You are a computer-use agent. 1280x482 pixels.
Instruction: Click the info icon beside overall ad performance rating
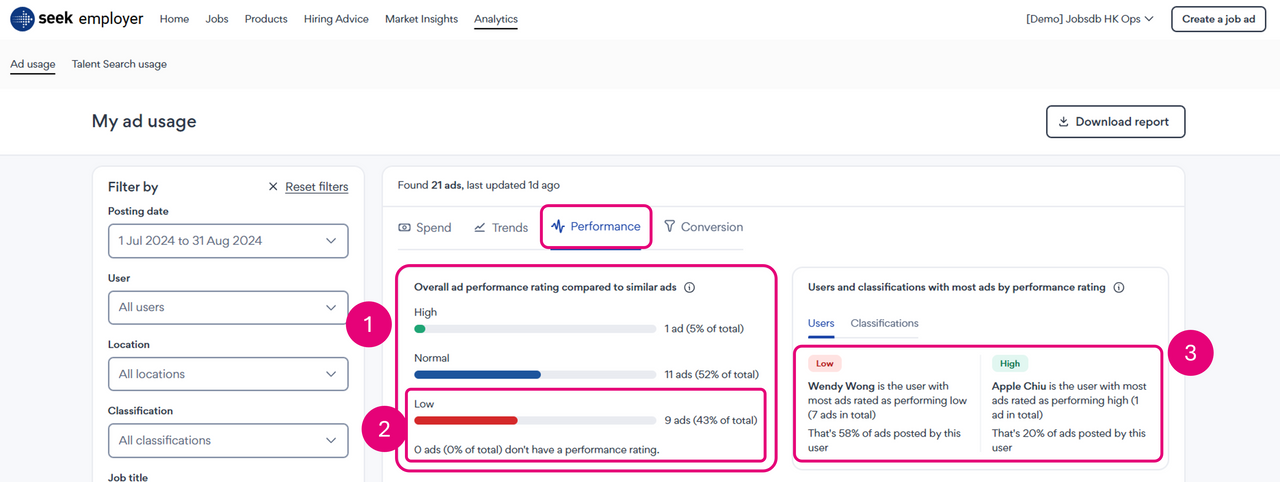coord(690,288)
